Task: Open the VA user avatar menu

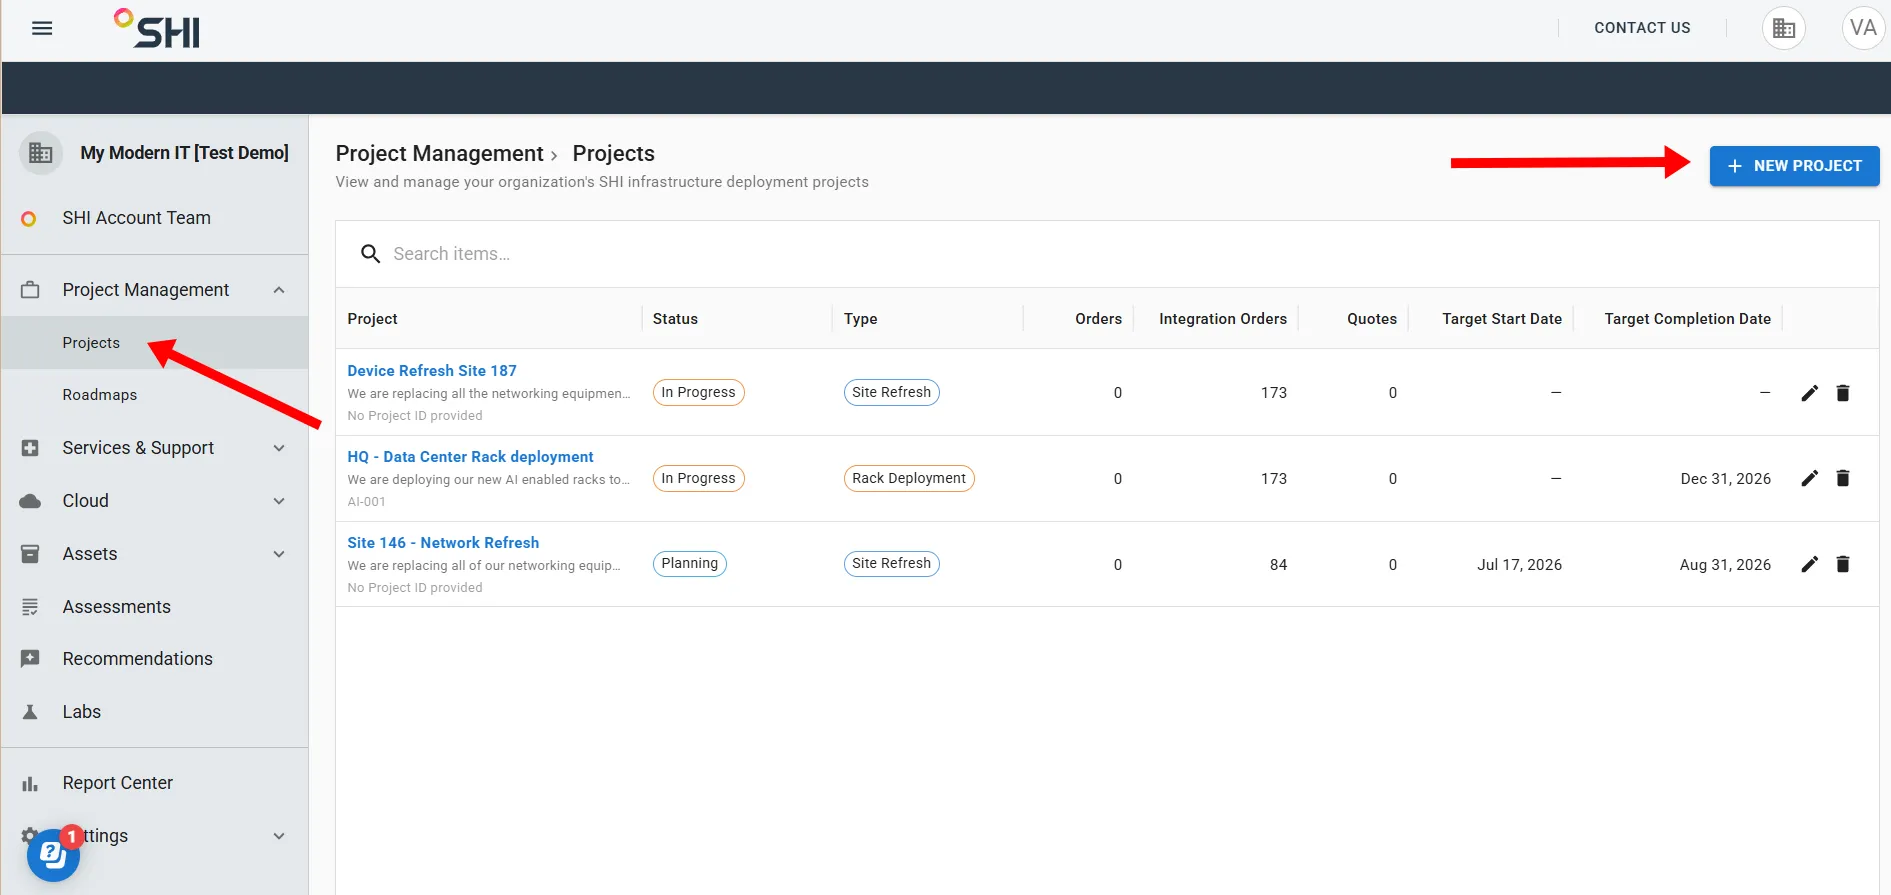Action: click(1863, 28)
